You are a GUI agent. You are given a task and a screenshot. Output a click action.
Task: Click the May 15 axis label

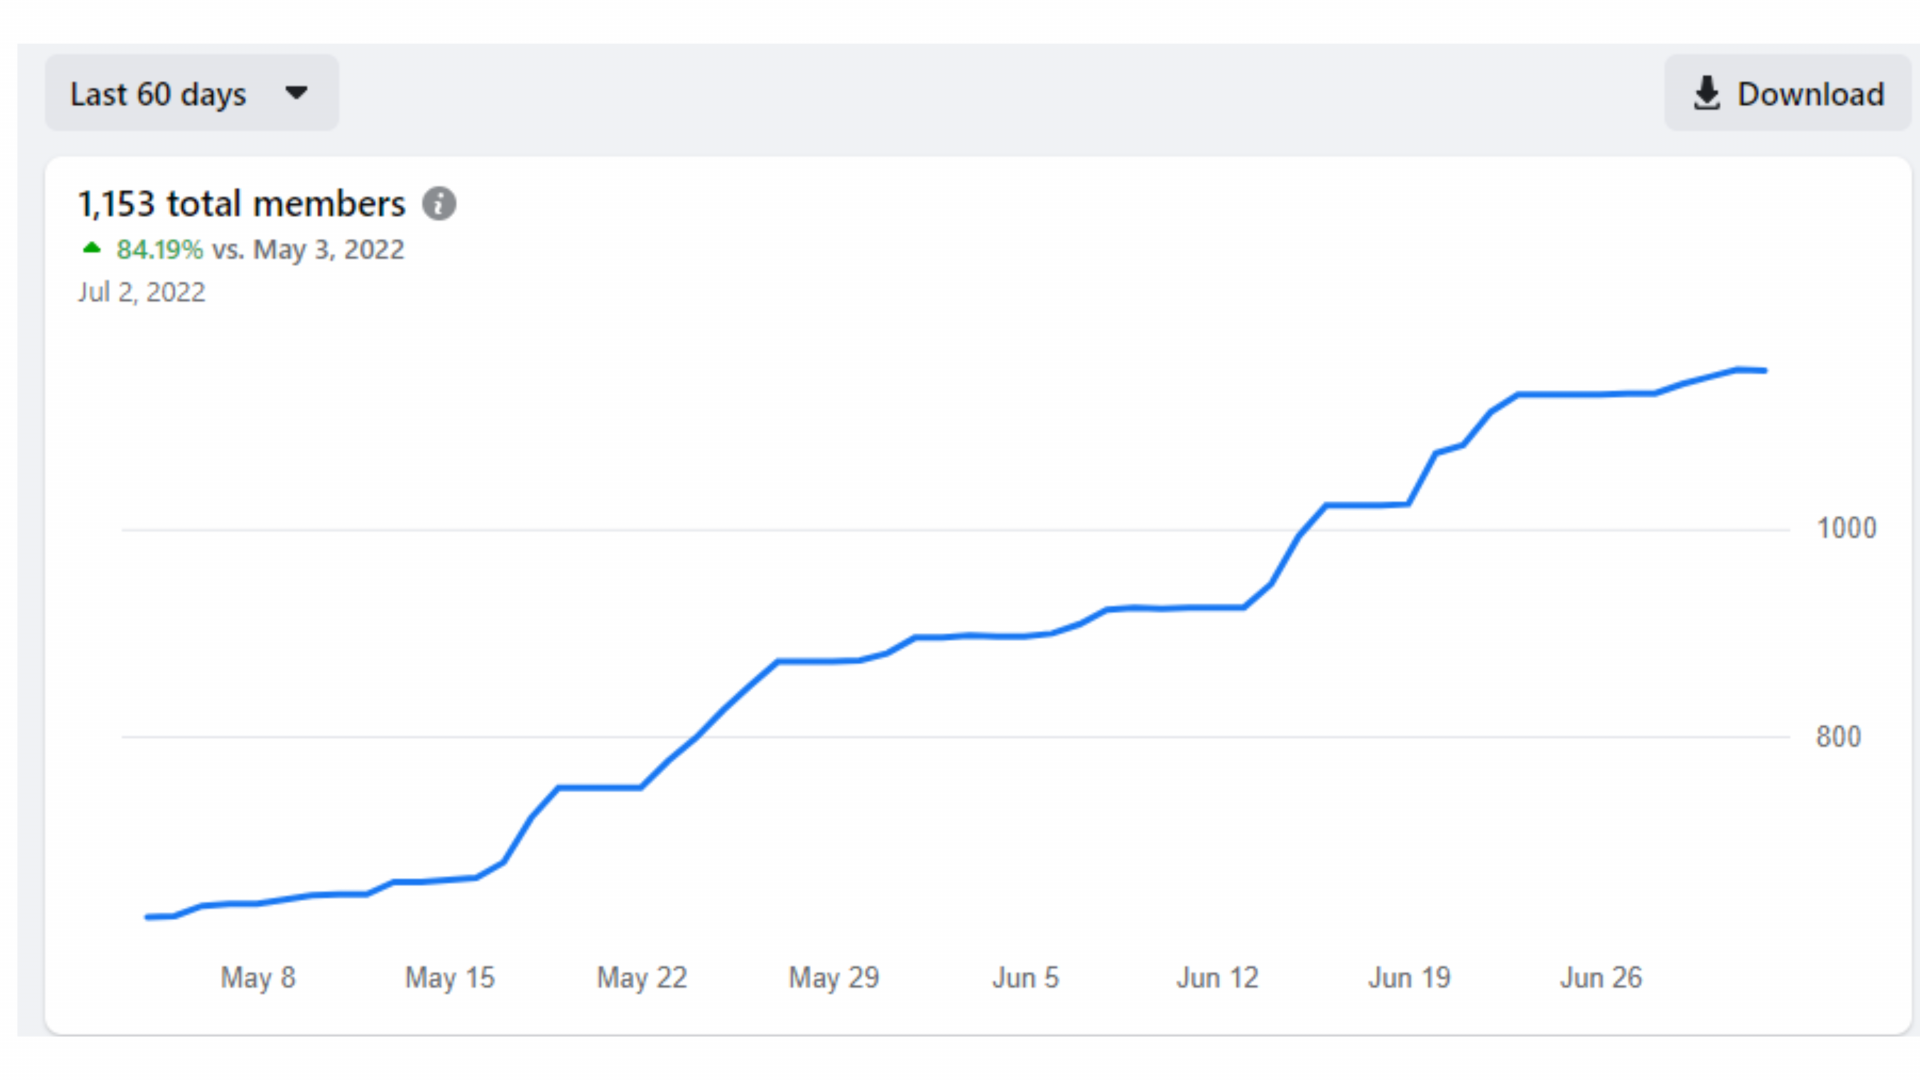pos(450,977)
